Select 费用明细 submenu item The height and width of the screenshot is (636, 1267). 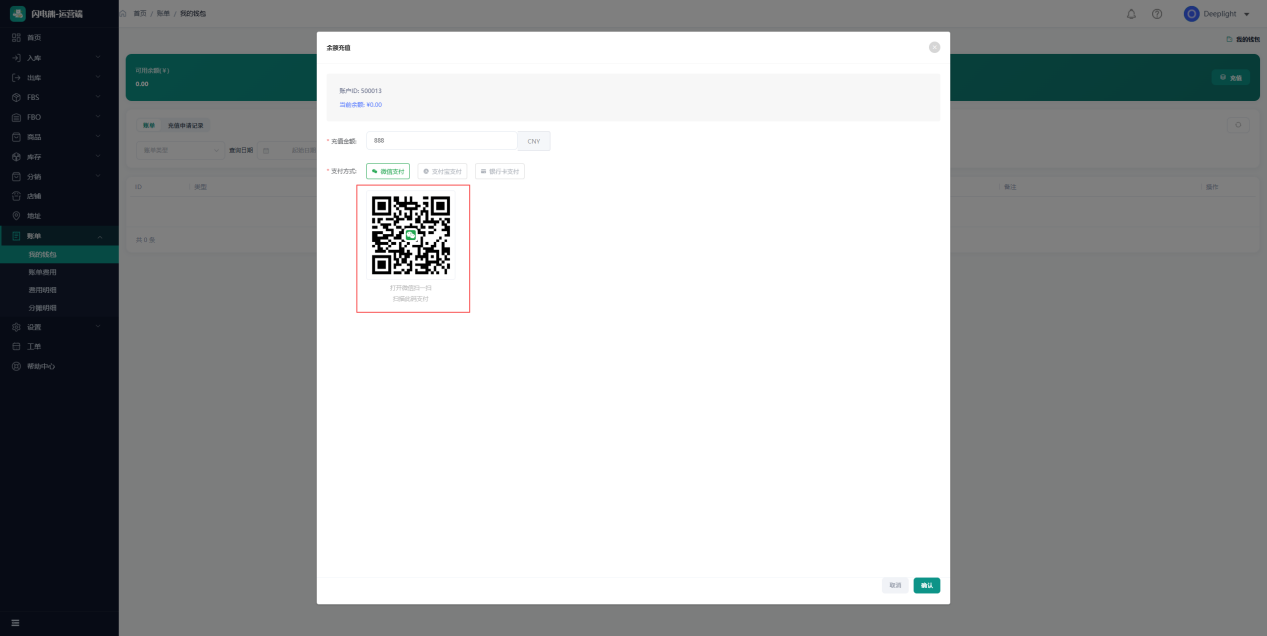point(59,290)
